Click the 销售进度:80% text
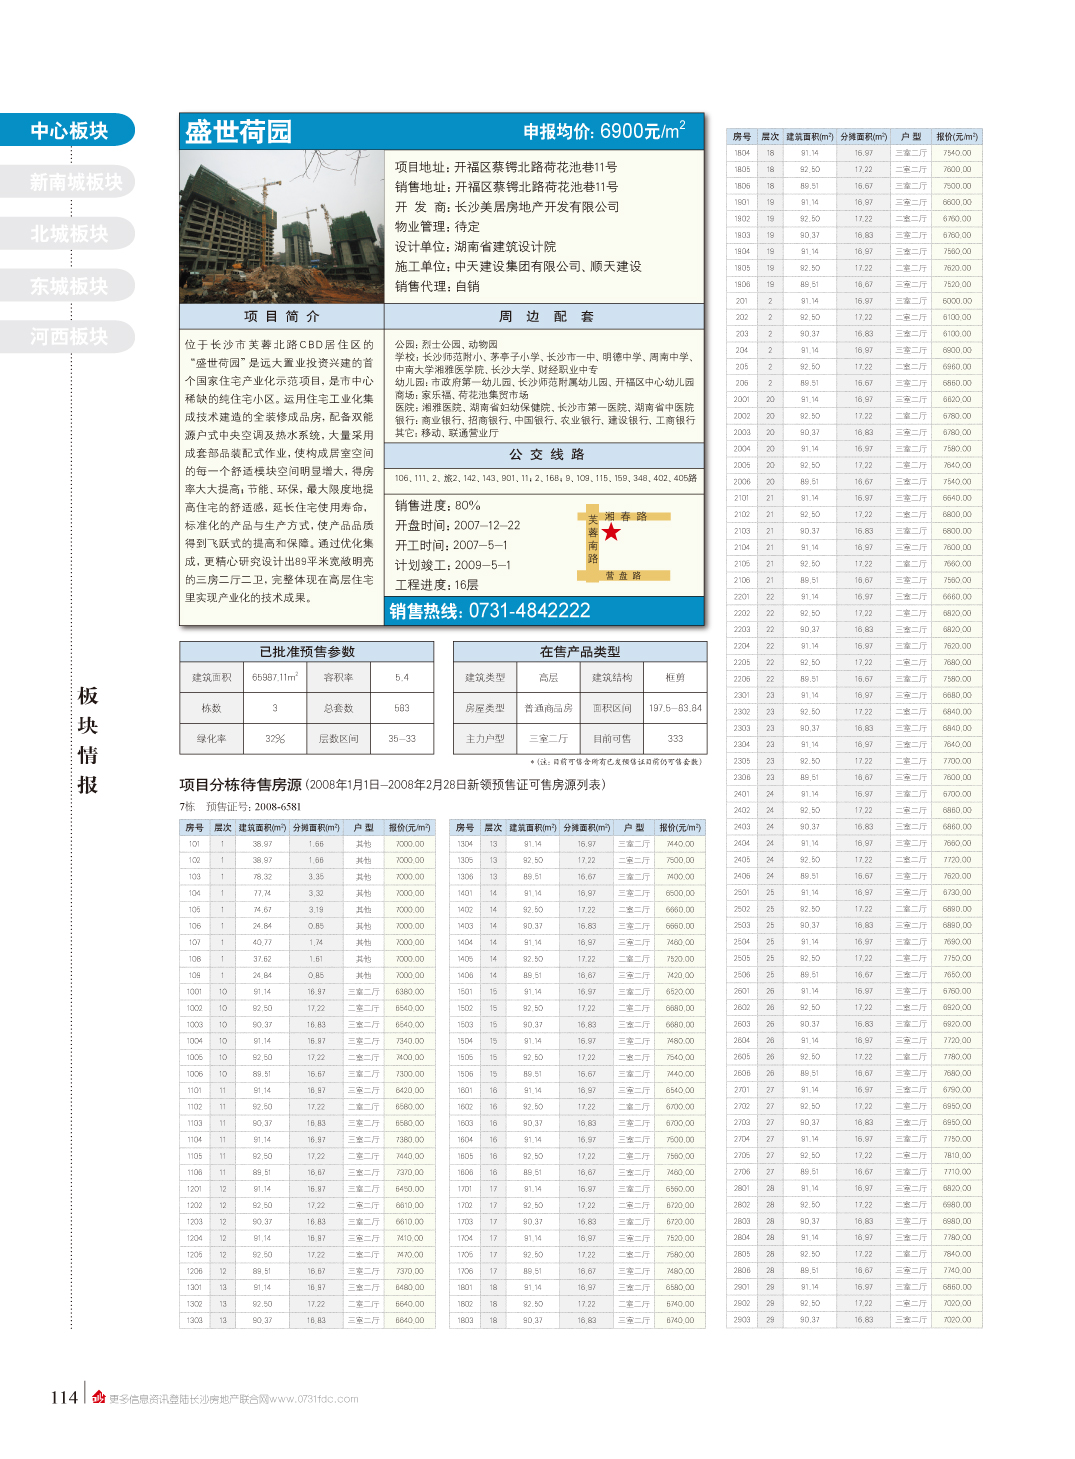The image size is (1075, 1459). [x=438, y=506]
